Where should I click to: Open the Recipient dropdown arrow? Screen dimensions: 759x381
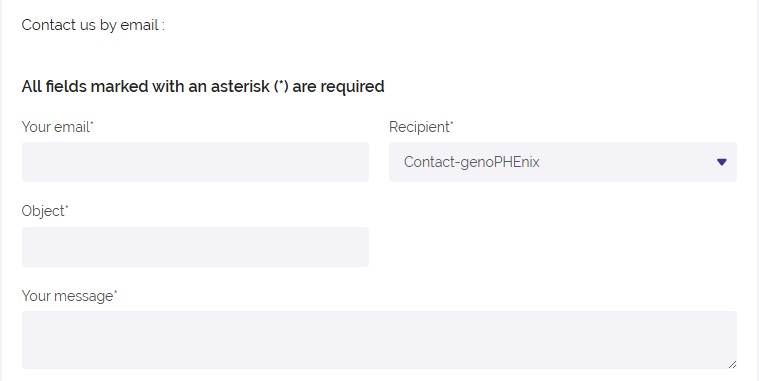click(722, 162)
